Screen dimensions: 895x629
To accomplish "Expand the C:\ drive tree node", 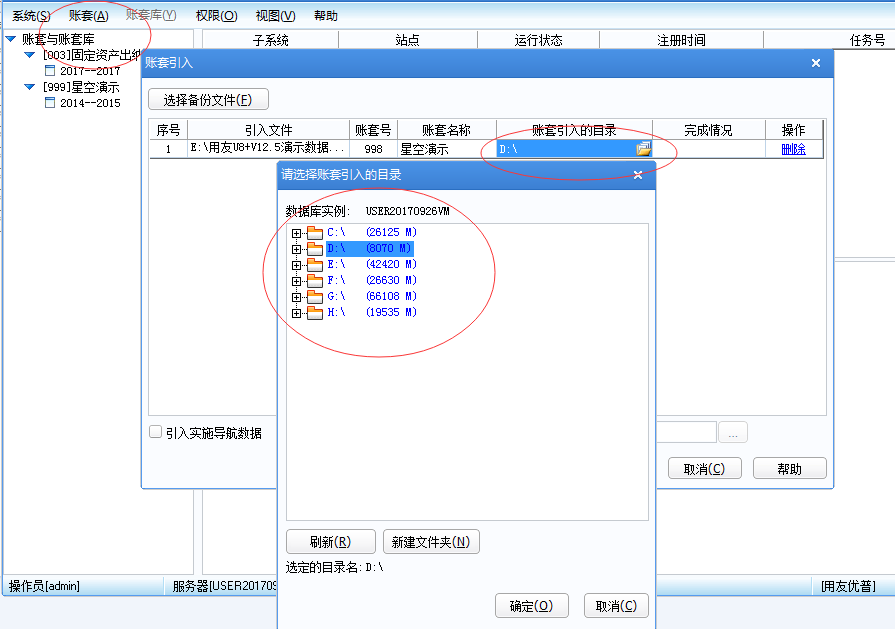I will tap(296, 233).
